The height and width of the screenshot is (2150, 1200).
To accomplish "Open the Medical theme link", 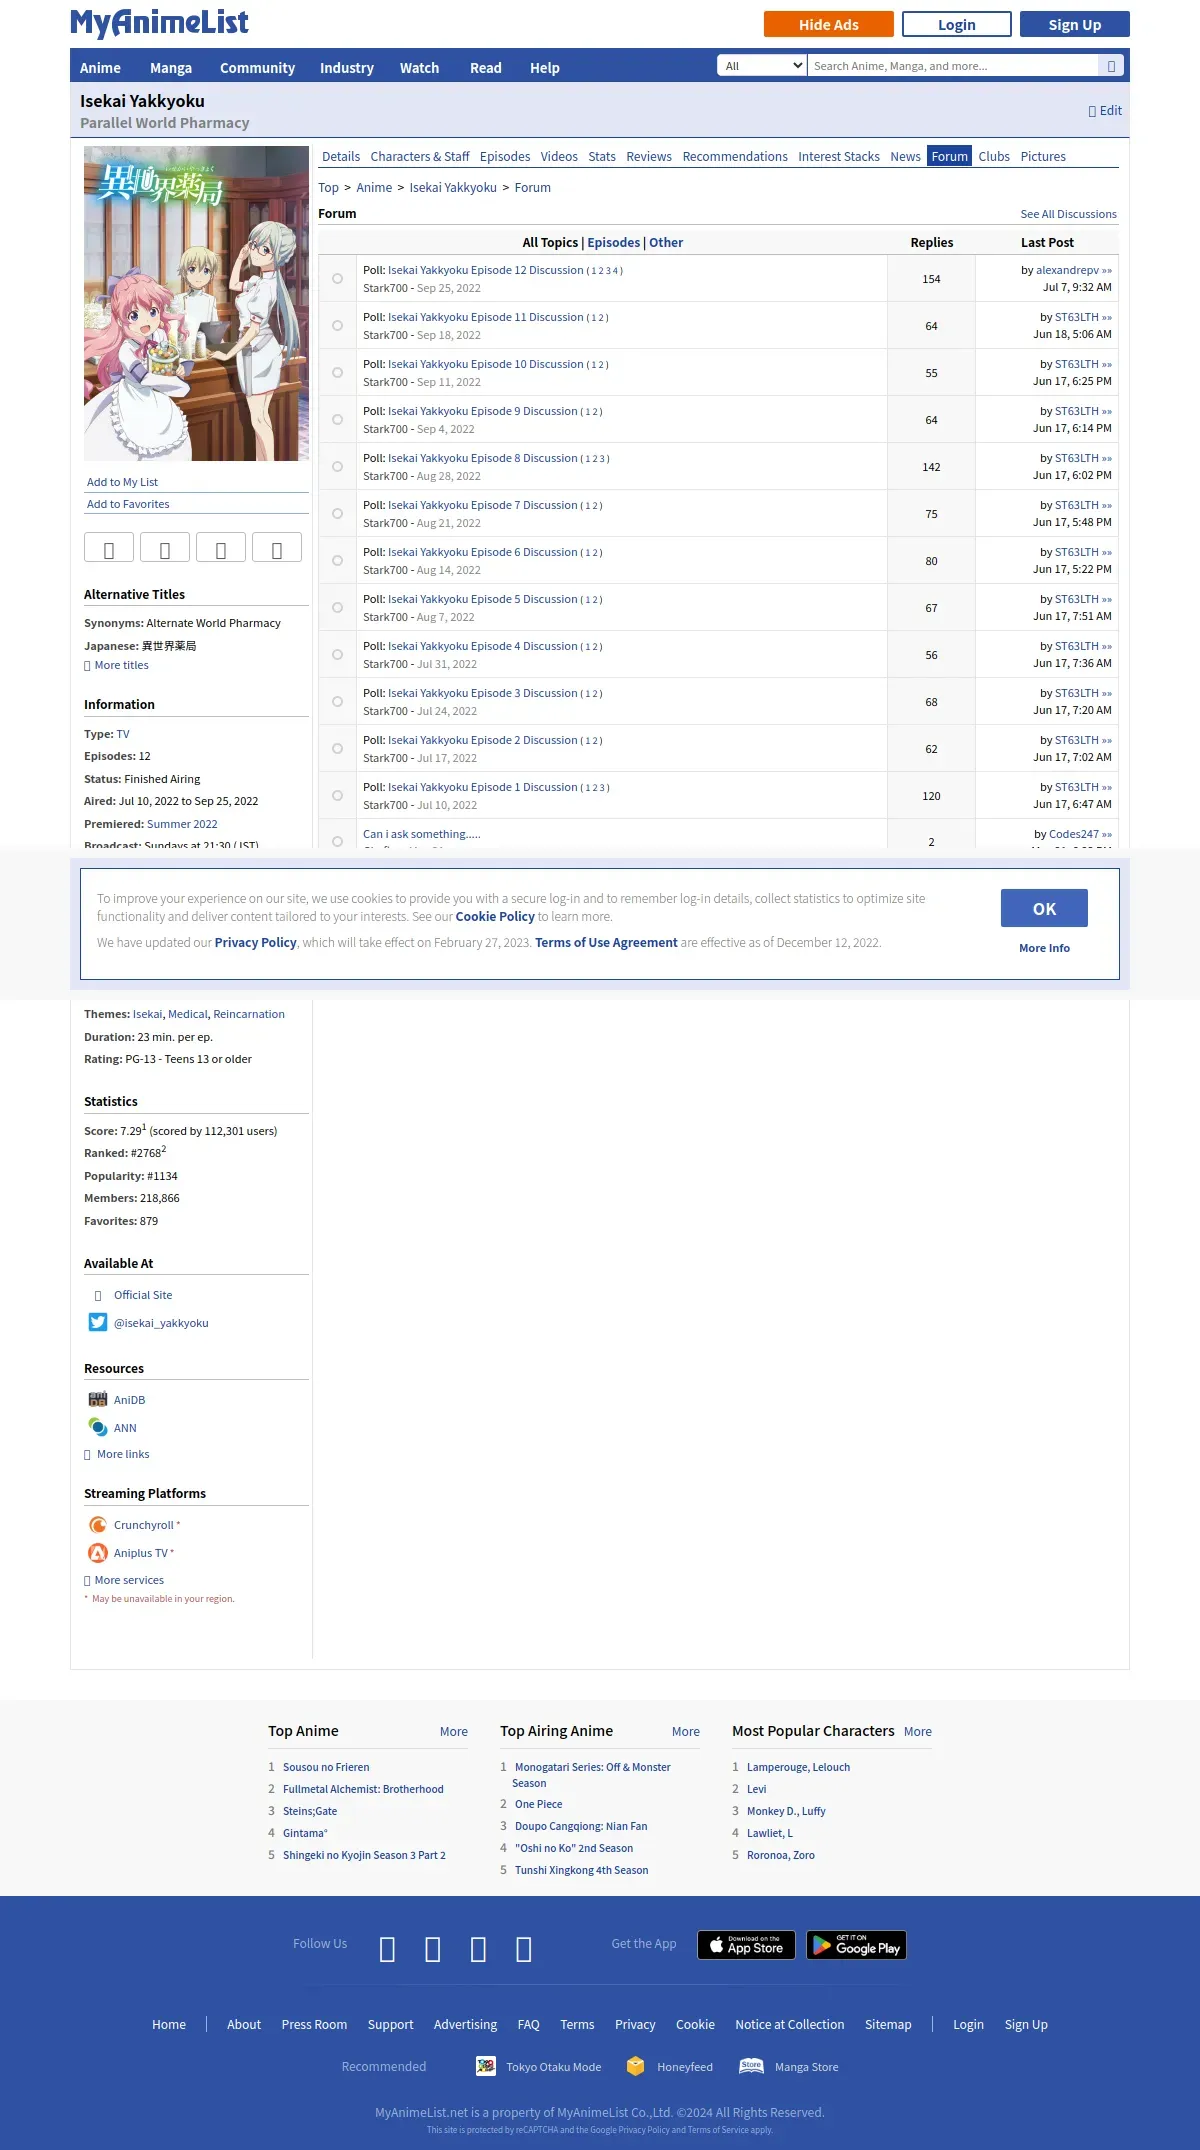I will 187,1014.
